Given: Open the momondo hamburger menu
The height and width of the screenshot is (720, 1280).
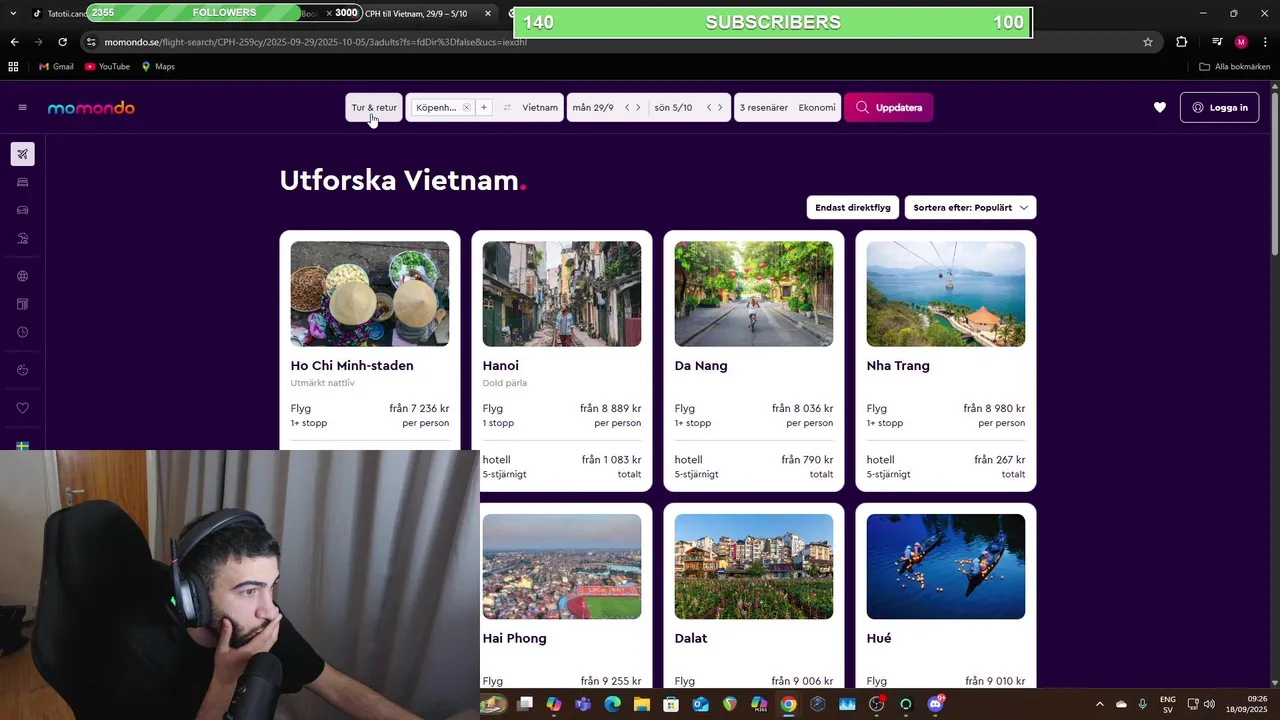Looking at the screenshot, I should (22, 108).
